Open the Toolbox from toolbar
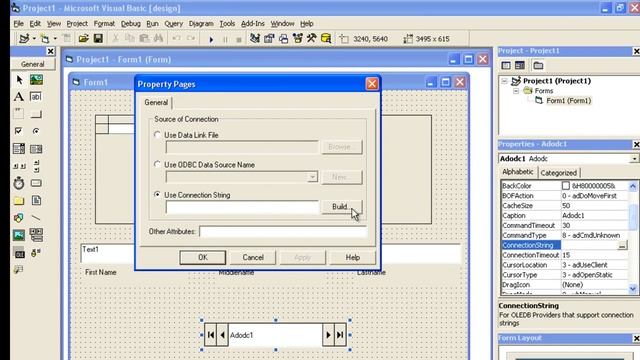 pyautogui.click(x=311, y=39)
